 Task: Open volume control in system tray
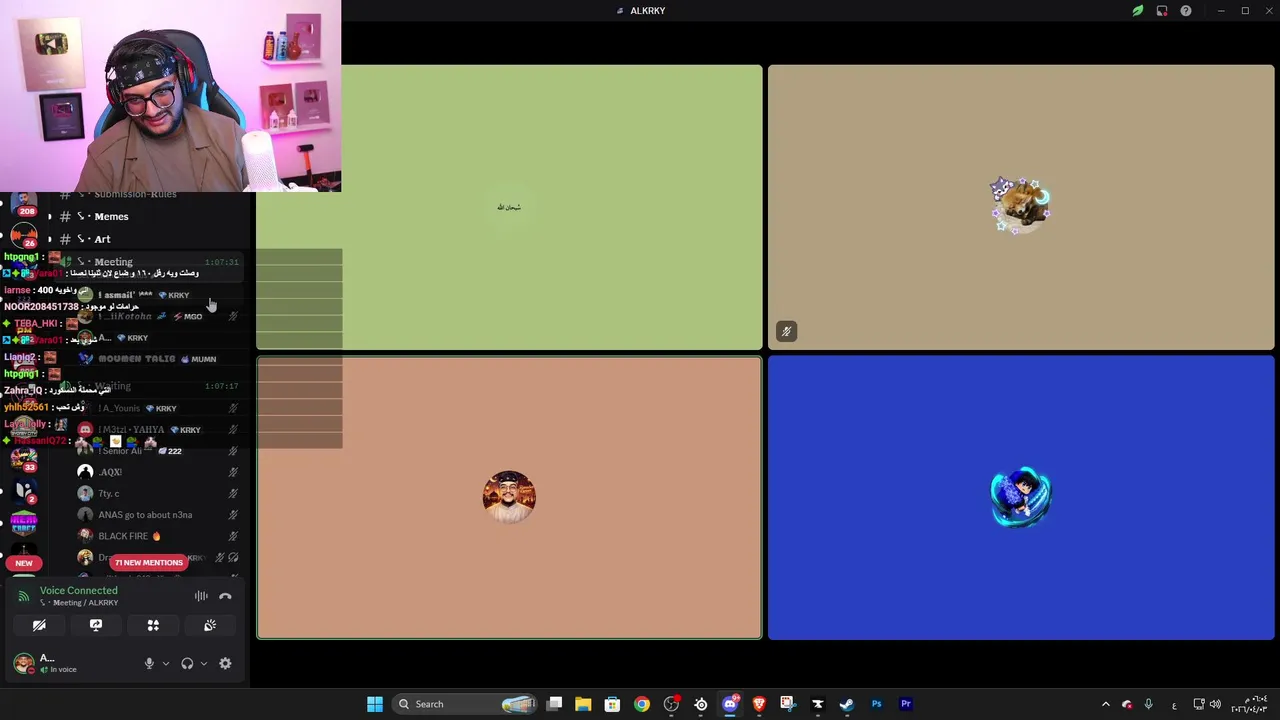1215,704
